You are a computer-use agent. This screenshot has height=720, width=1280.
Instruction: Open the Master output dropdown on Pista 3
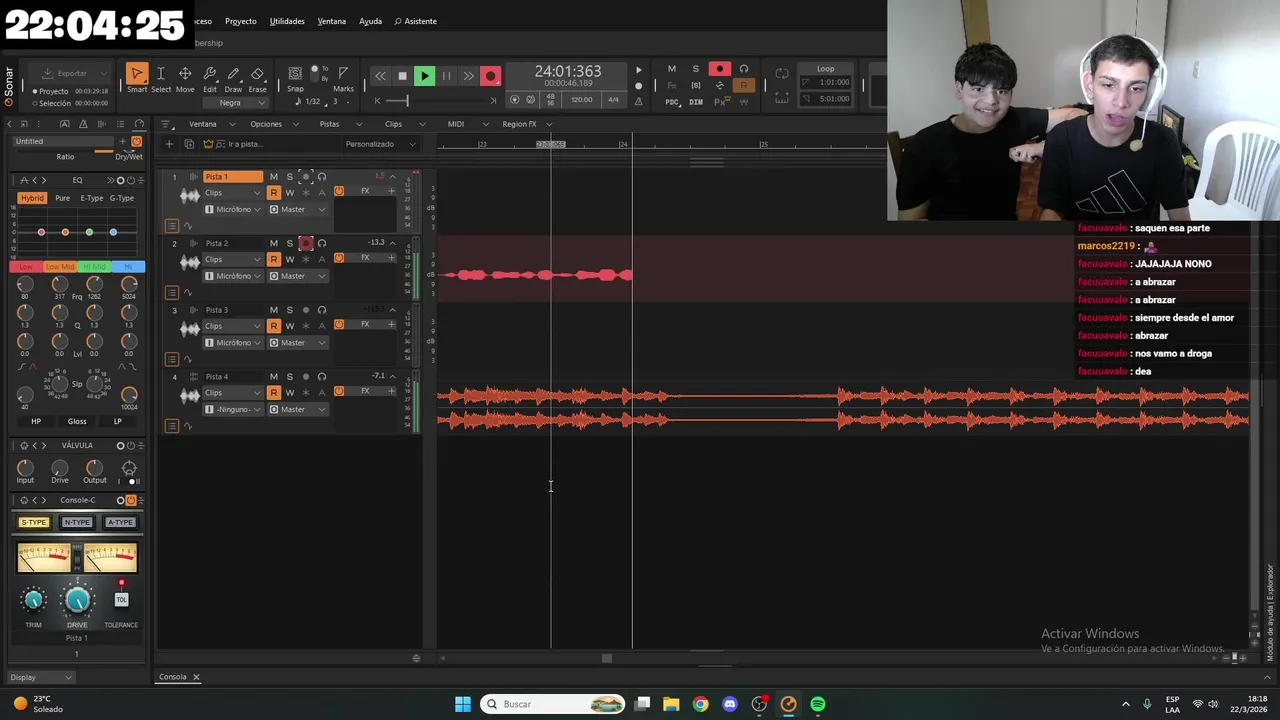(298, 343)
